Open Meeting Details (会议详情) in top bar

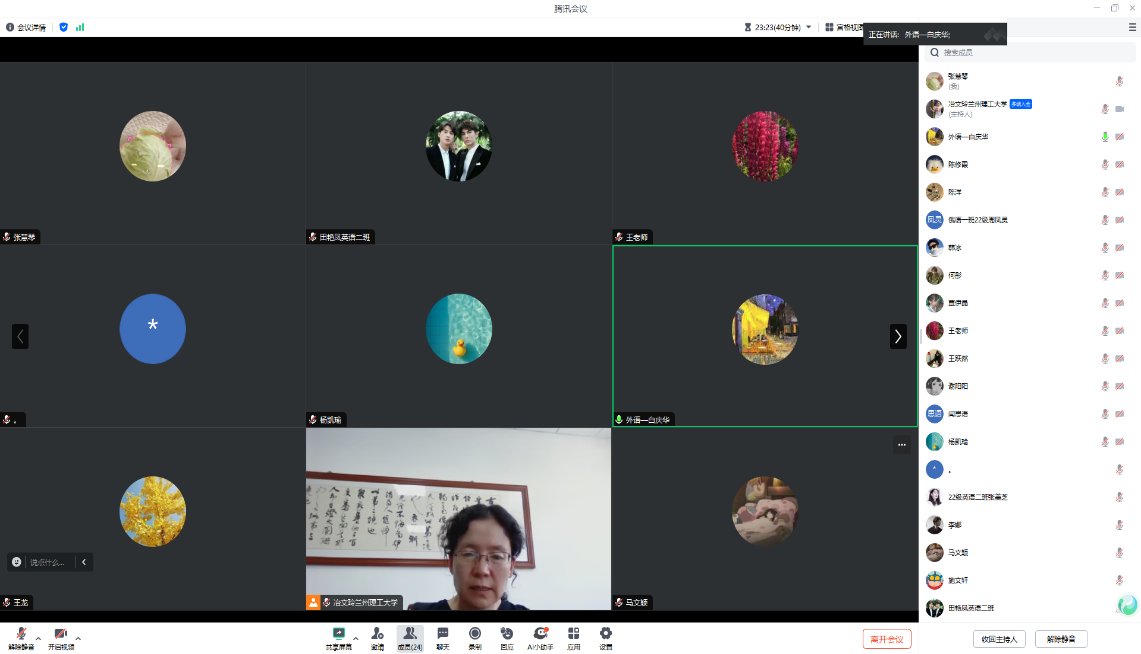point(26,27)
